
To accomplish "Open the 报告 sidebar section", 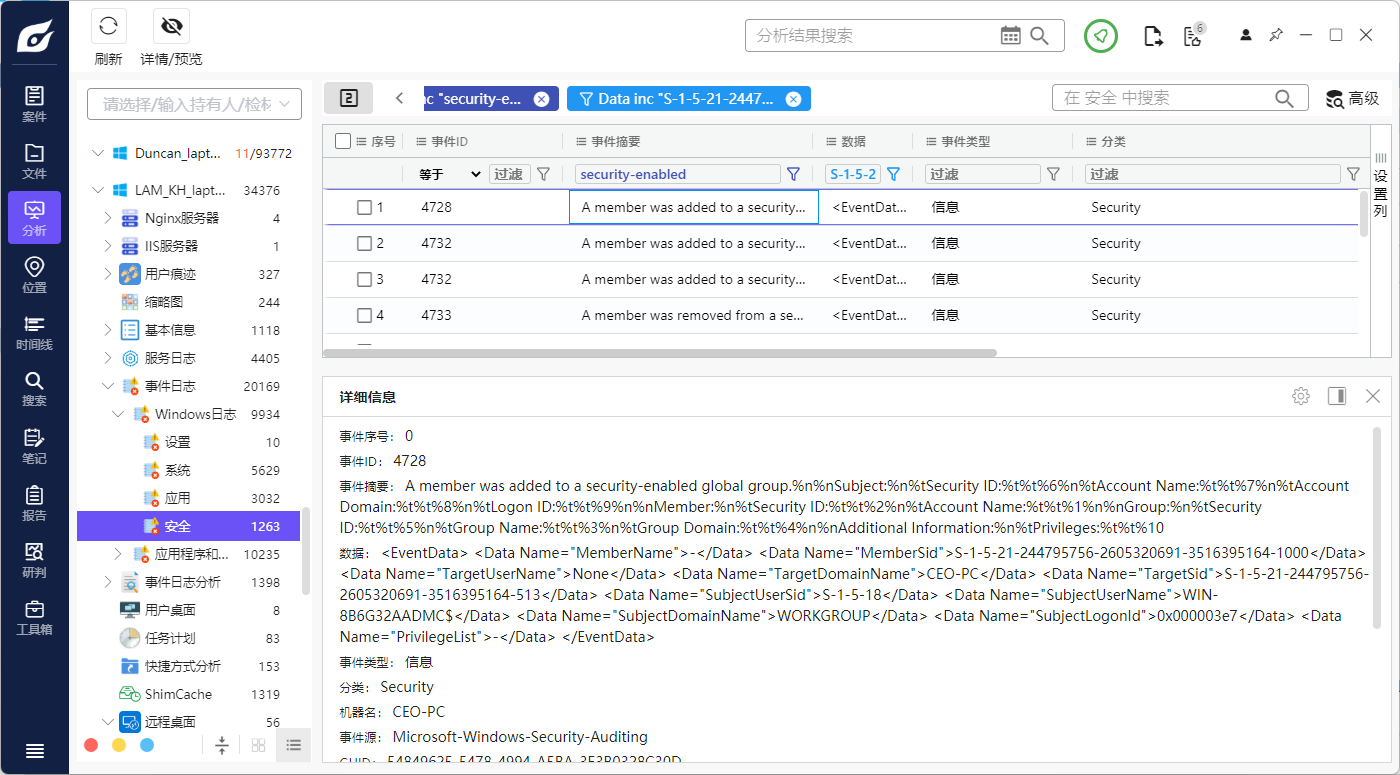I will click(34, 502).
